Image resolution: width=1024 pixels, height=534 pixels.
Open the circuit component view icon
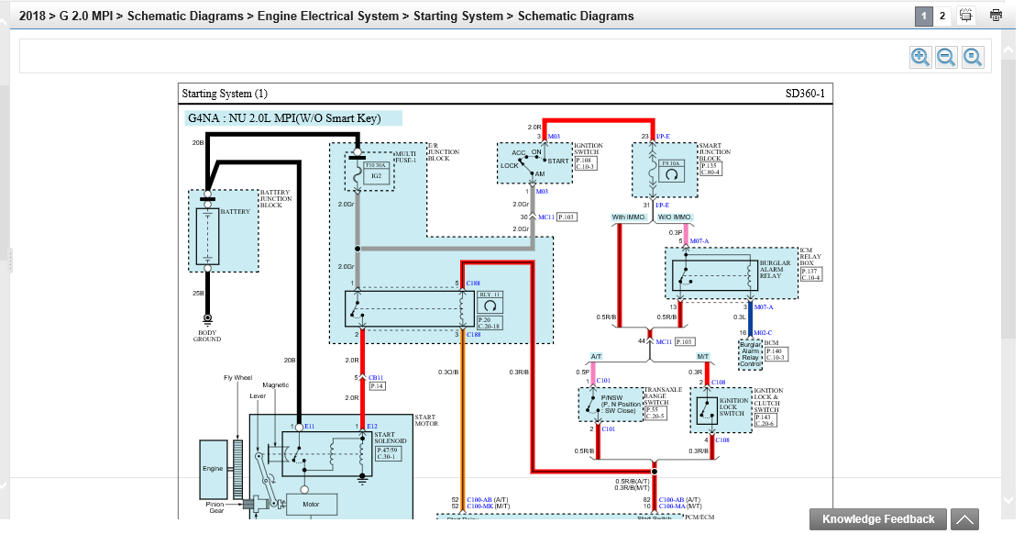tap(966, 16)
